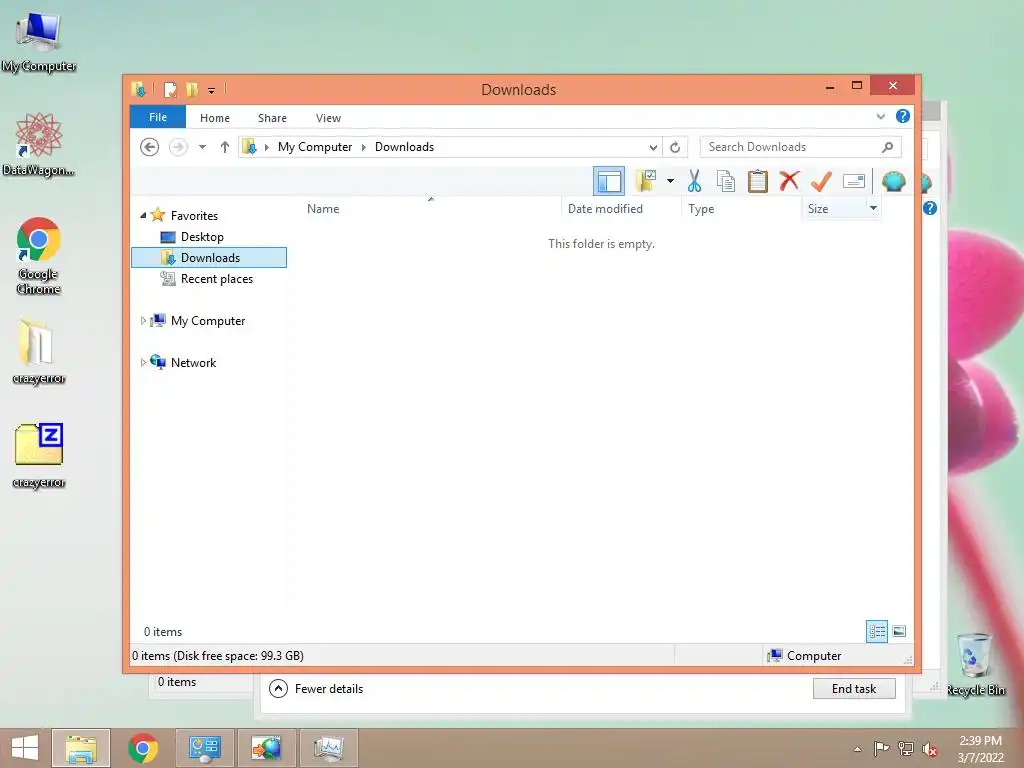Click My Computer in the address breadcrumb
Image resolution: width=1024 pixels, height=768 pixels.
pos(315,147)
